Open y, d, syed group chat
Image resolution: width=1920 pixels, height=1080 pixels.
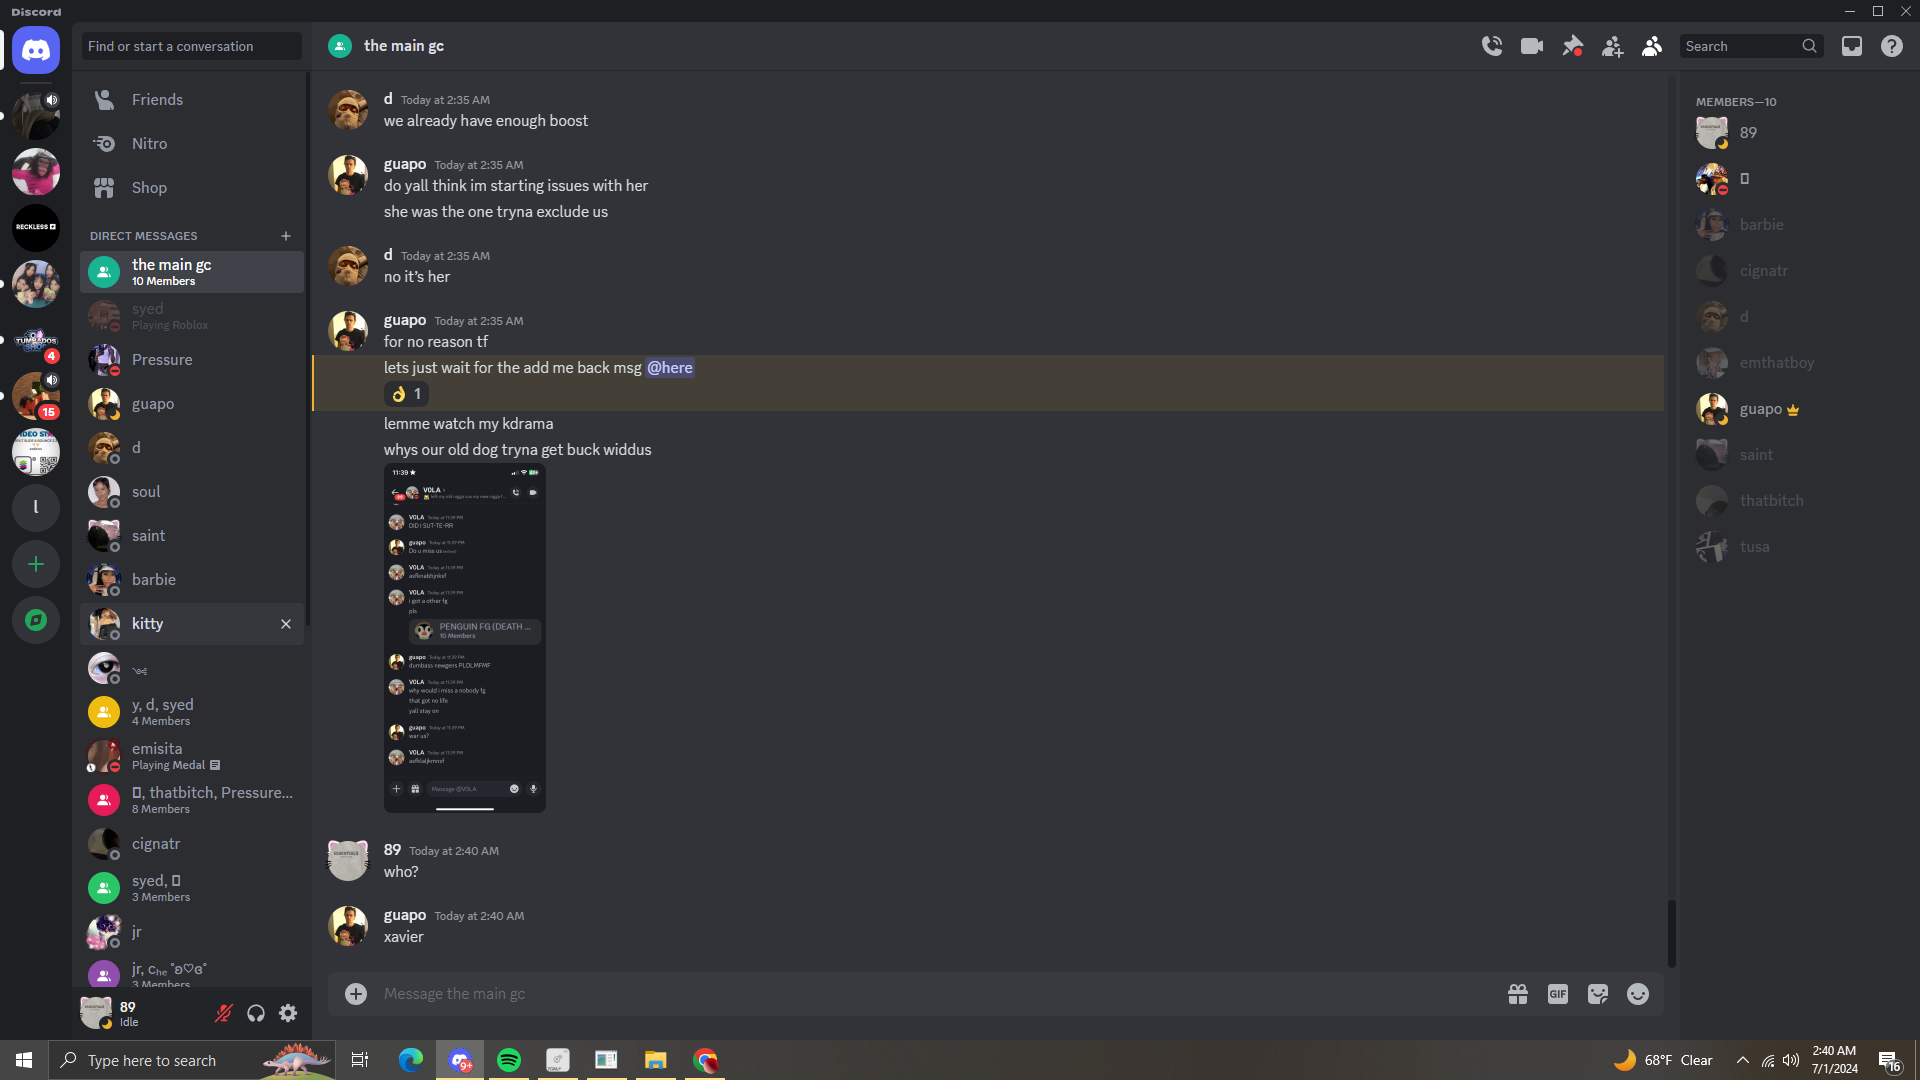coord(192,712)
